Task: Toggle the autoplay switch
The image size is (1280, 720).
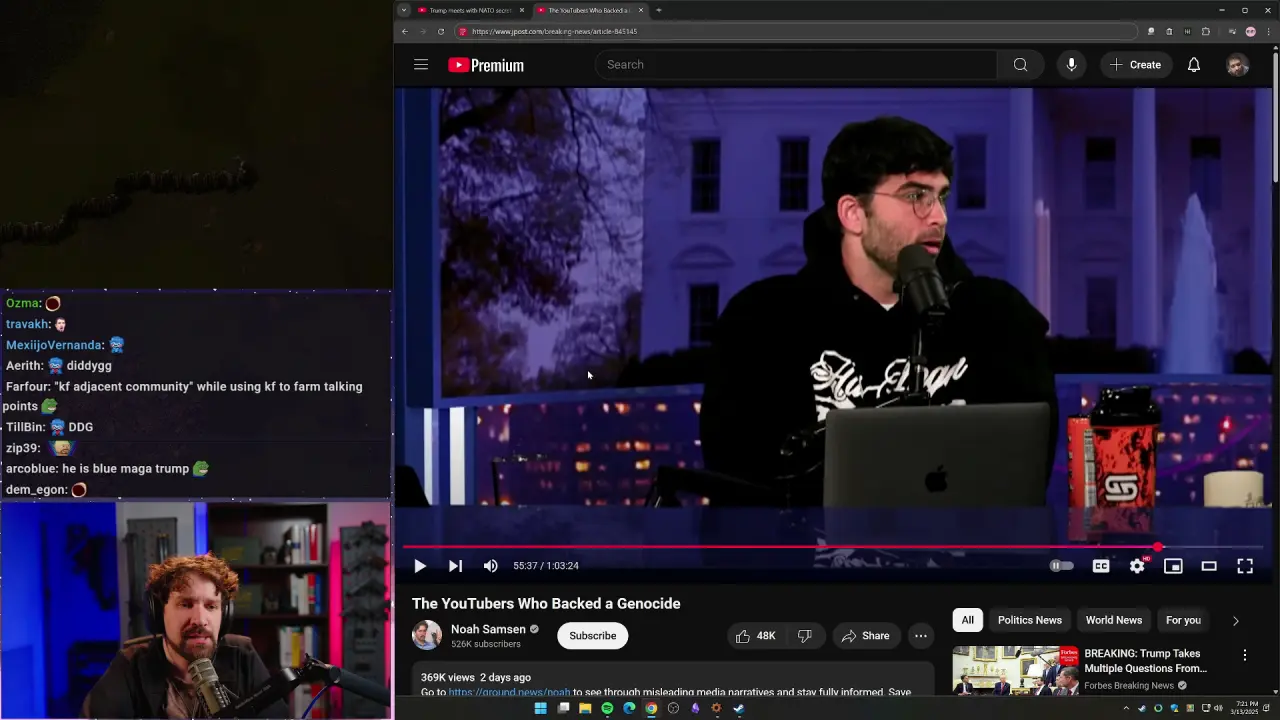Action: coord(1061,566)
